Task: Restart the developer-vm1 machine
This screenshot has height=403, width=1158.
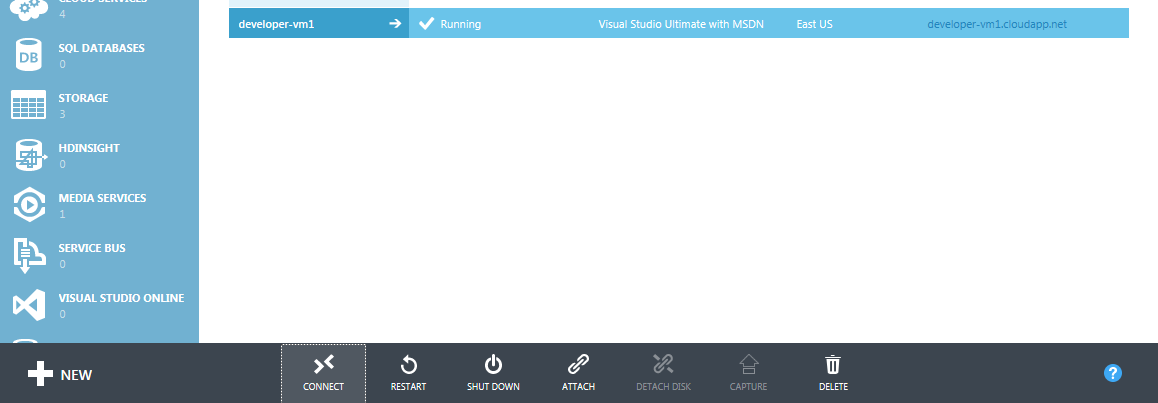Action: (408, 373)
